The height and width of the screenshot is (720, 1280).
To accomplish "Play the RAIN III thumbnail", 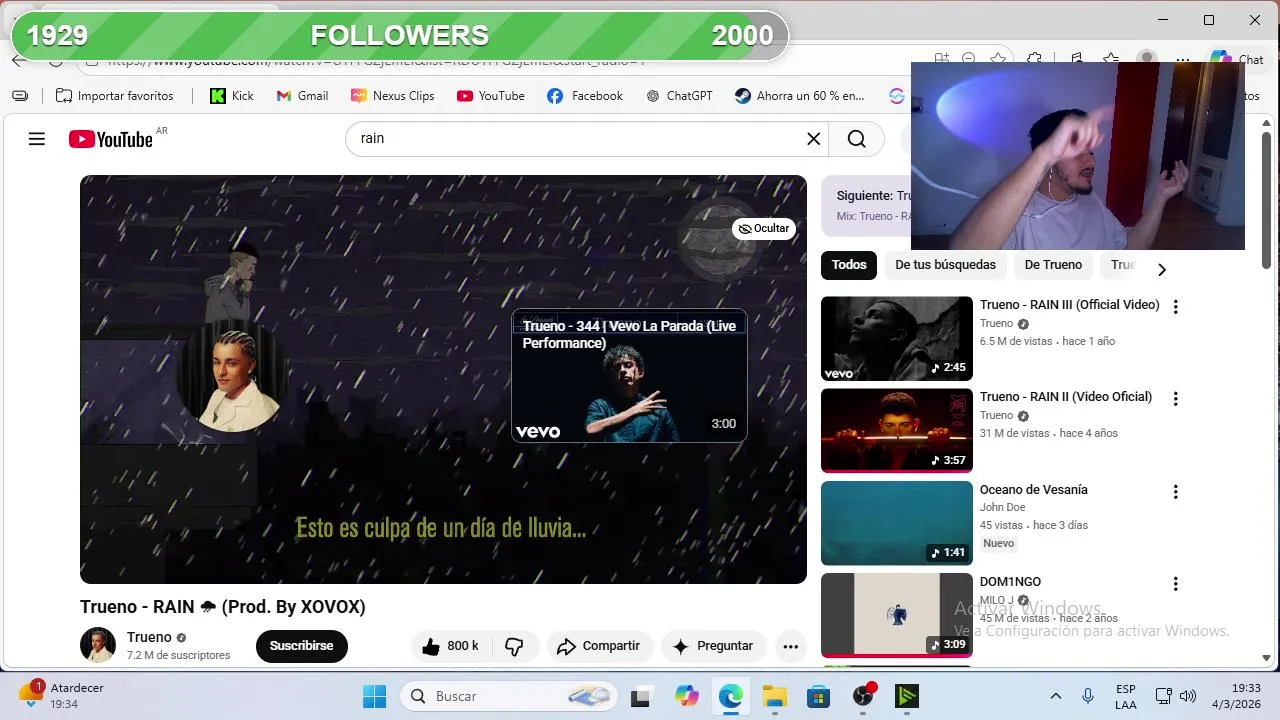I will [897, 339].
